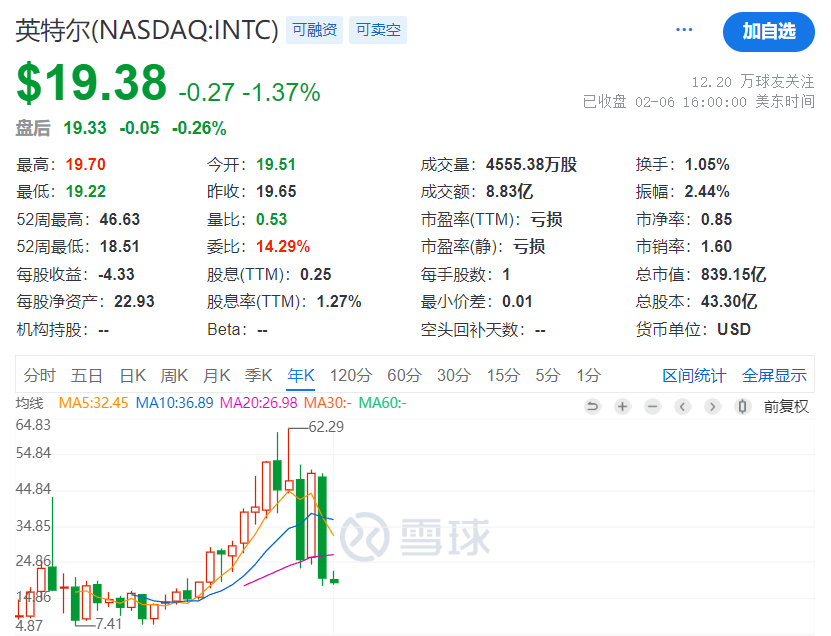Click the 成交量 value 4555.38万股
The width and height of the screenshot is (831, 636).
pyautogui.click(x=532, y=164)
